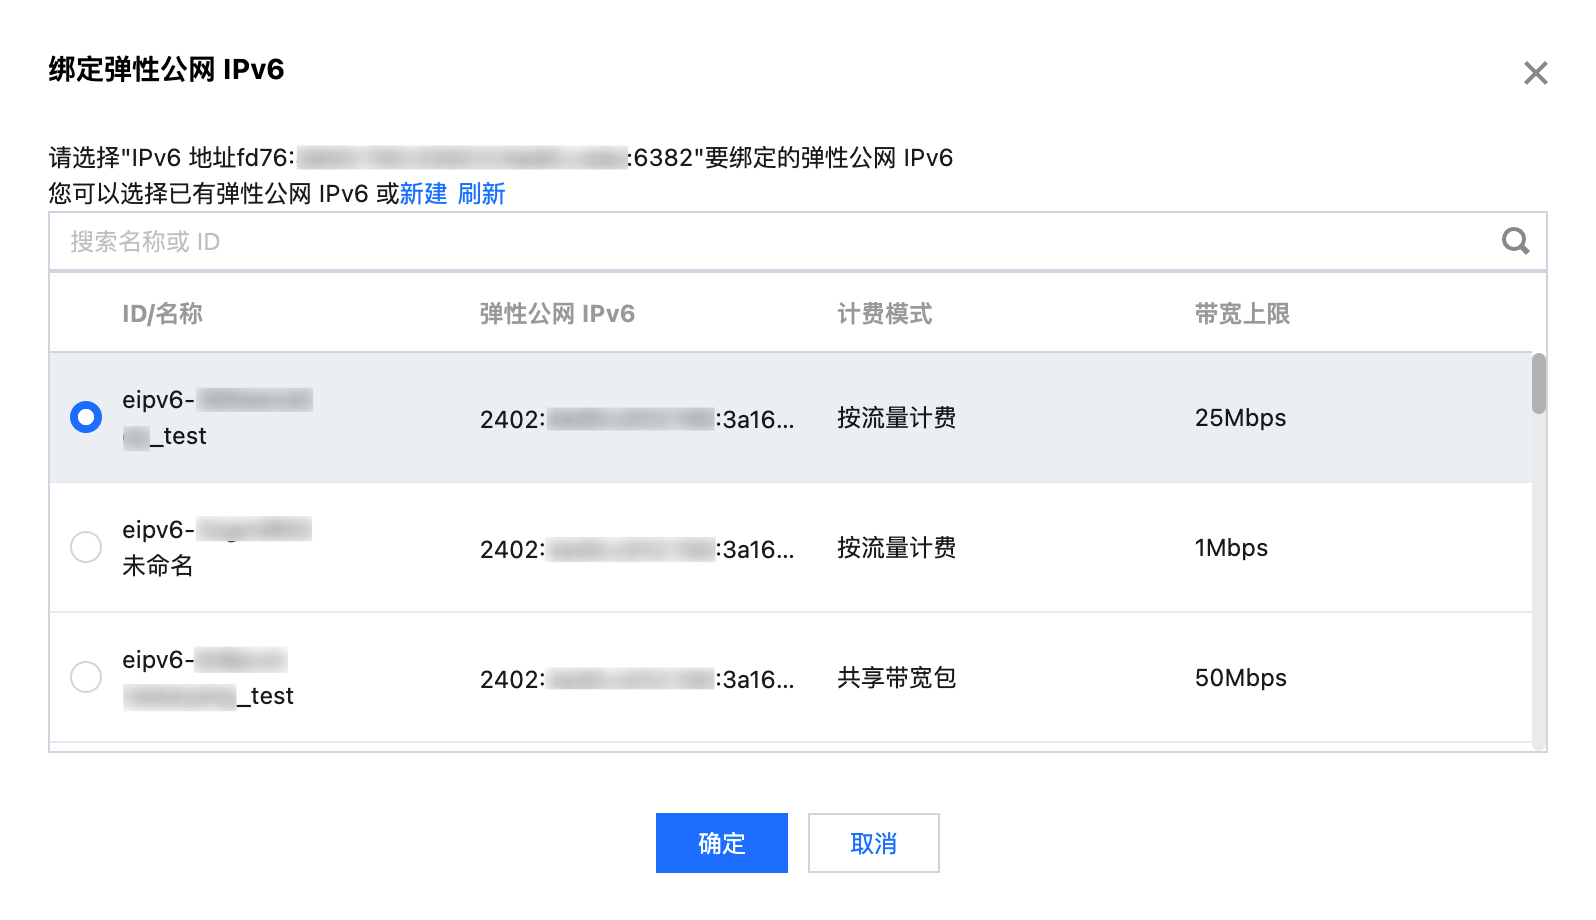Click the 弹性公网 IPv6 column header
Viewport: 1596px width, 920px height.
557,314
